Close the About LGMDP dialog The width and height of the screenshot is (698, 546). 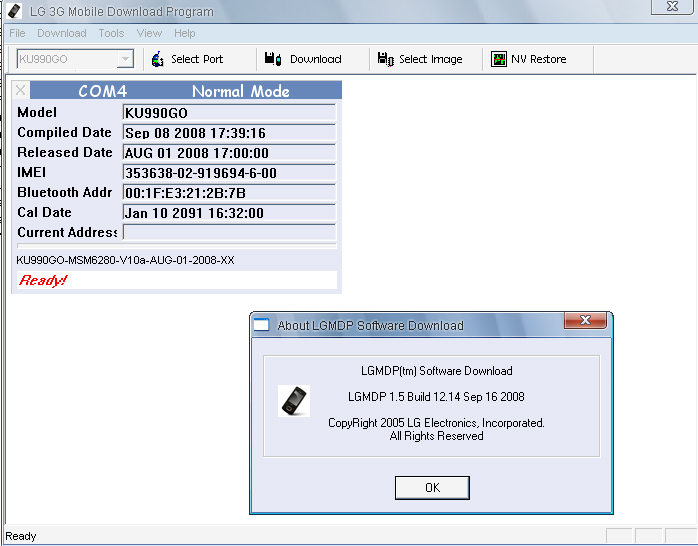tap(585, 320)
